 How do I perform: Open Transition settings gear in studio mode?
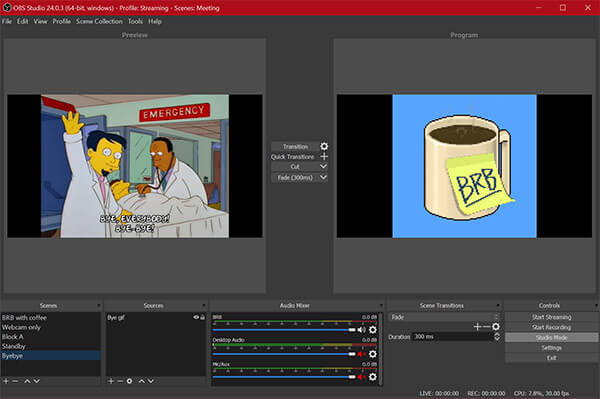point(324,147)
